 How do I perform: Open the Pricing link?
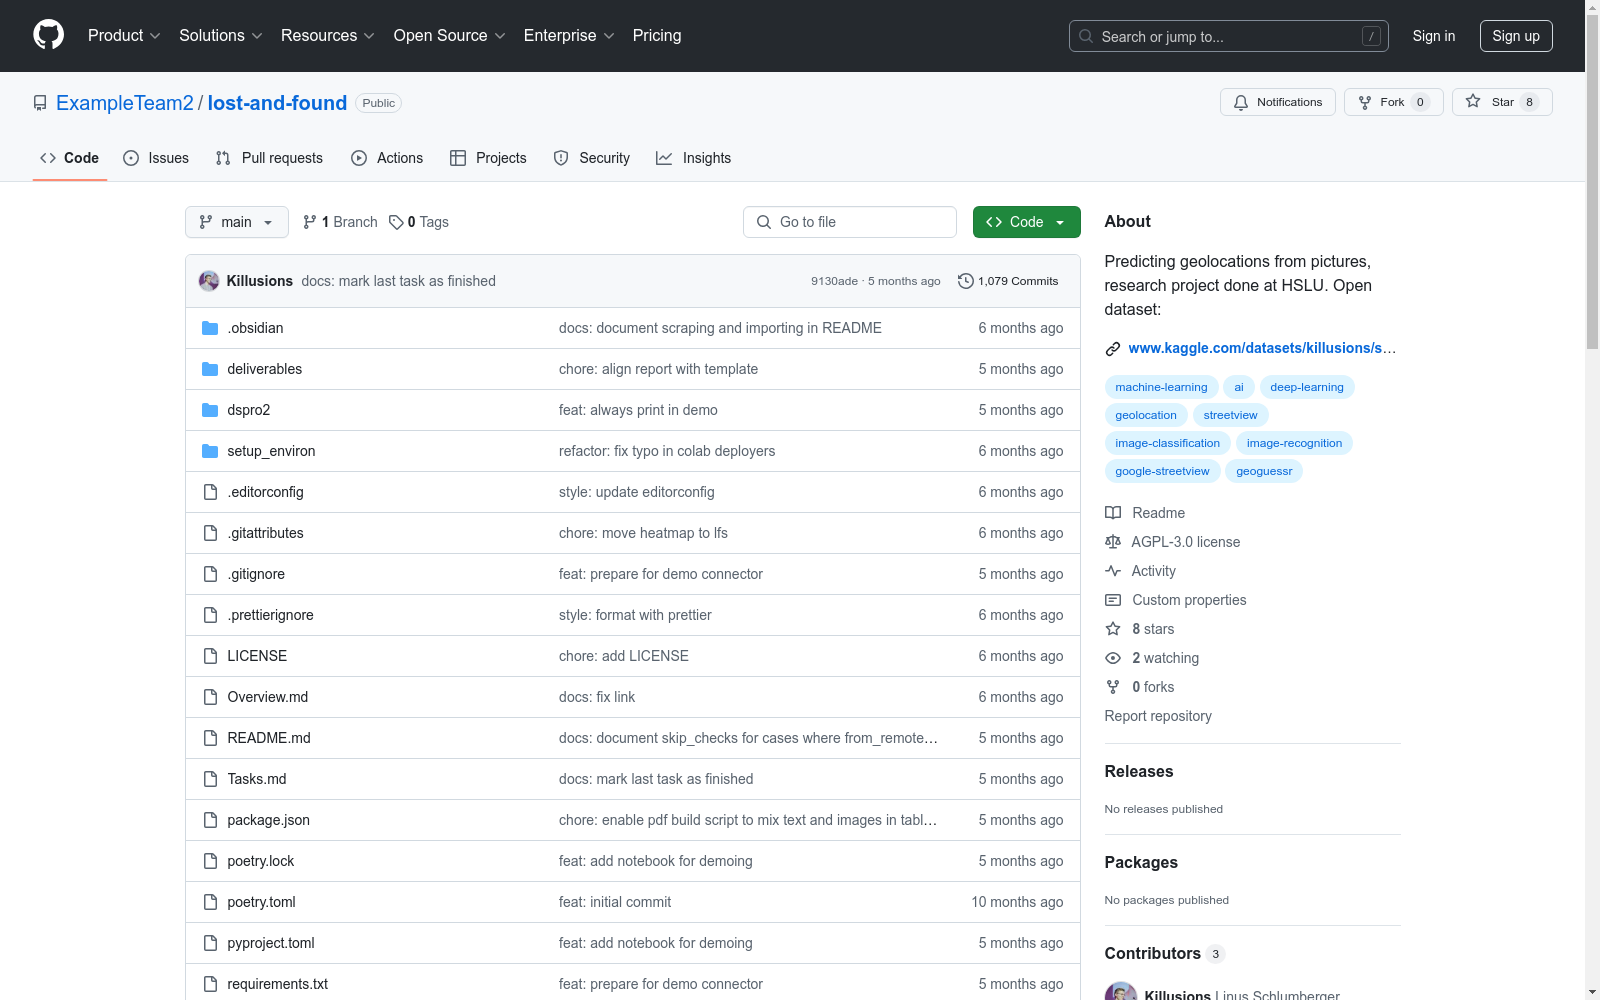(657, 36)
